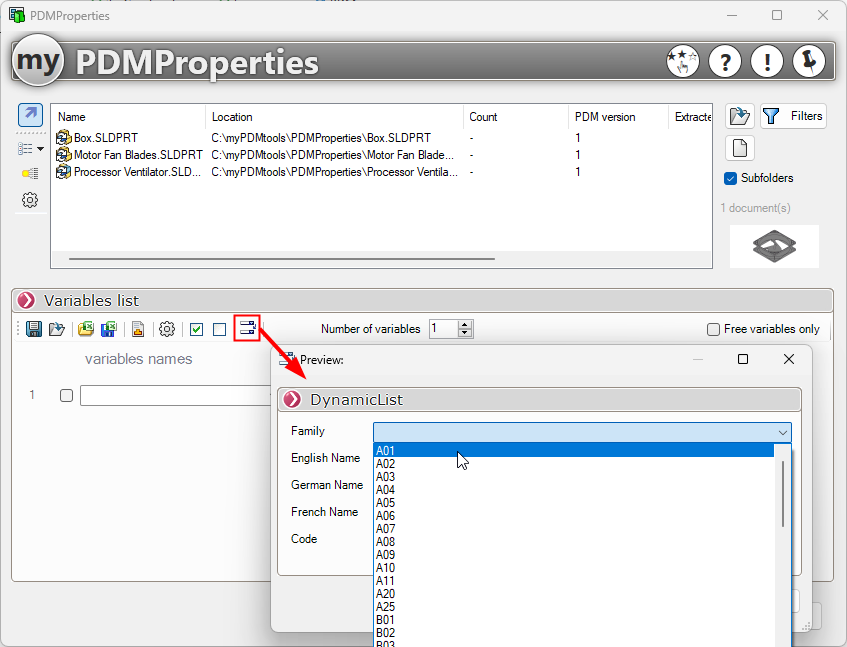This screenshot has width=847, height=647.
Task: Open variables list gear settings icon
Action: tap(167, 329)
